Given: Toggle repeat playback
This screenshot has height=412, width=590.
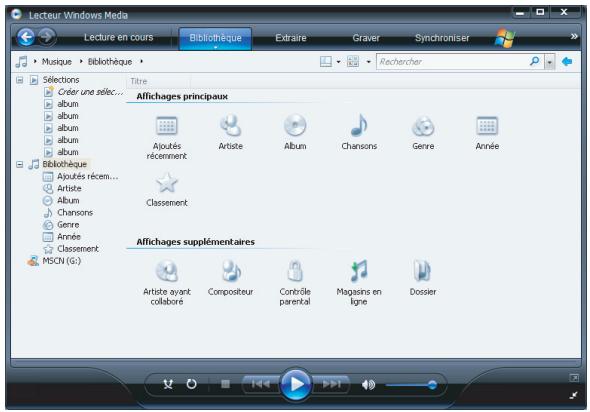Looking at the screenshot, I should (192, 384).
